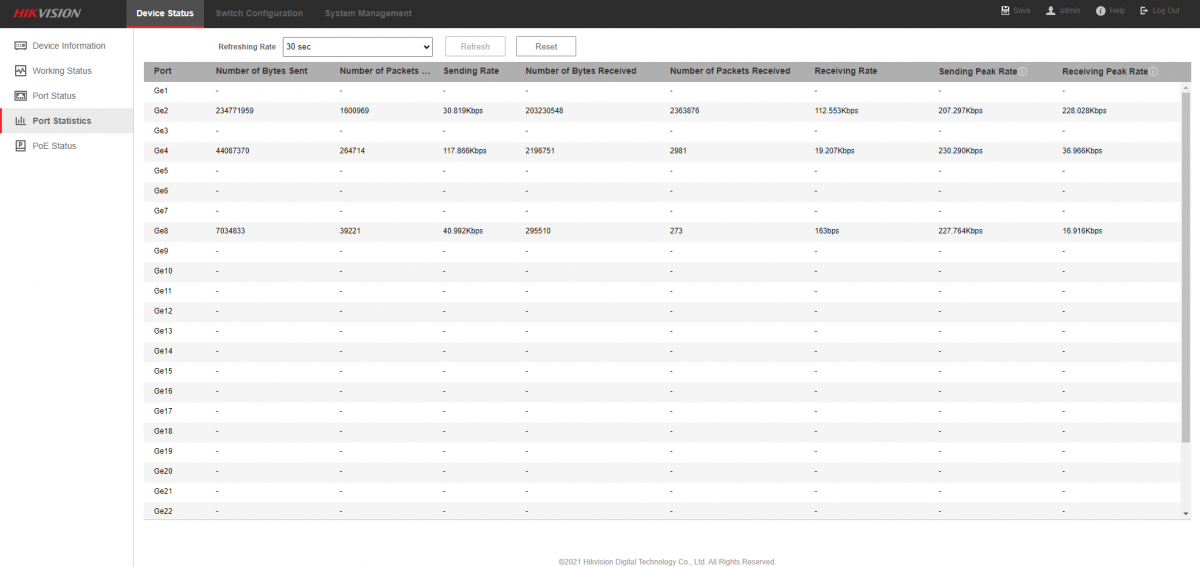Screen dimensions: 1200x567
Task: Click the Save disk icon in header
Action: [x=1005, y=10]
